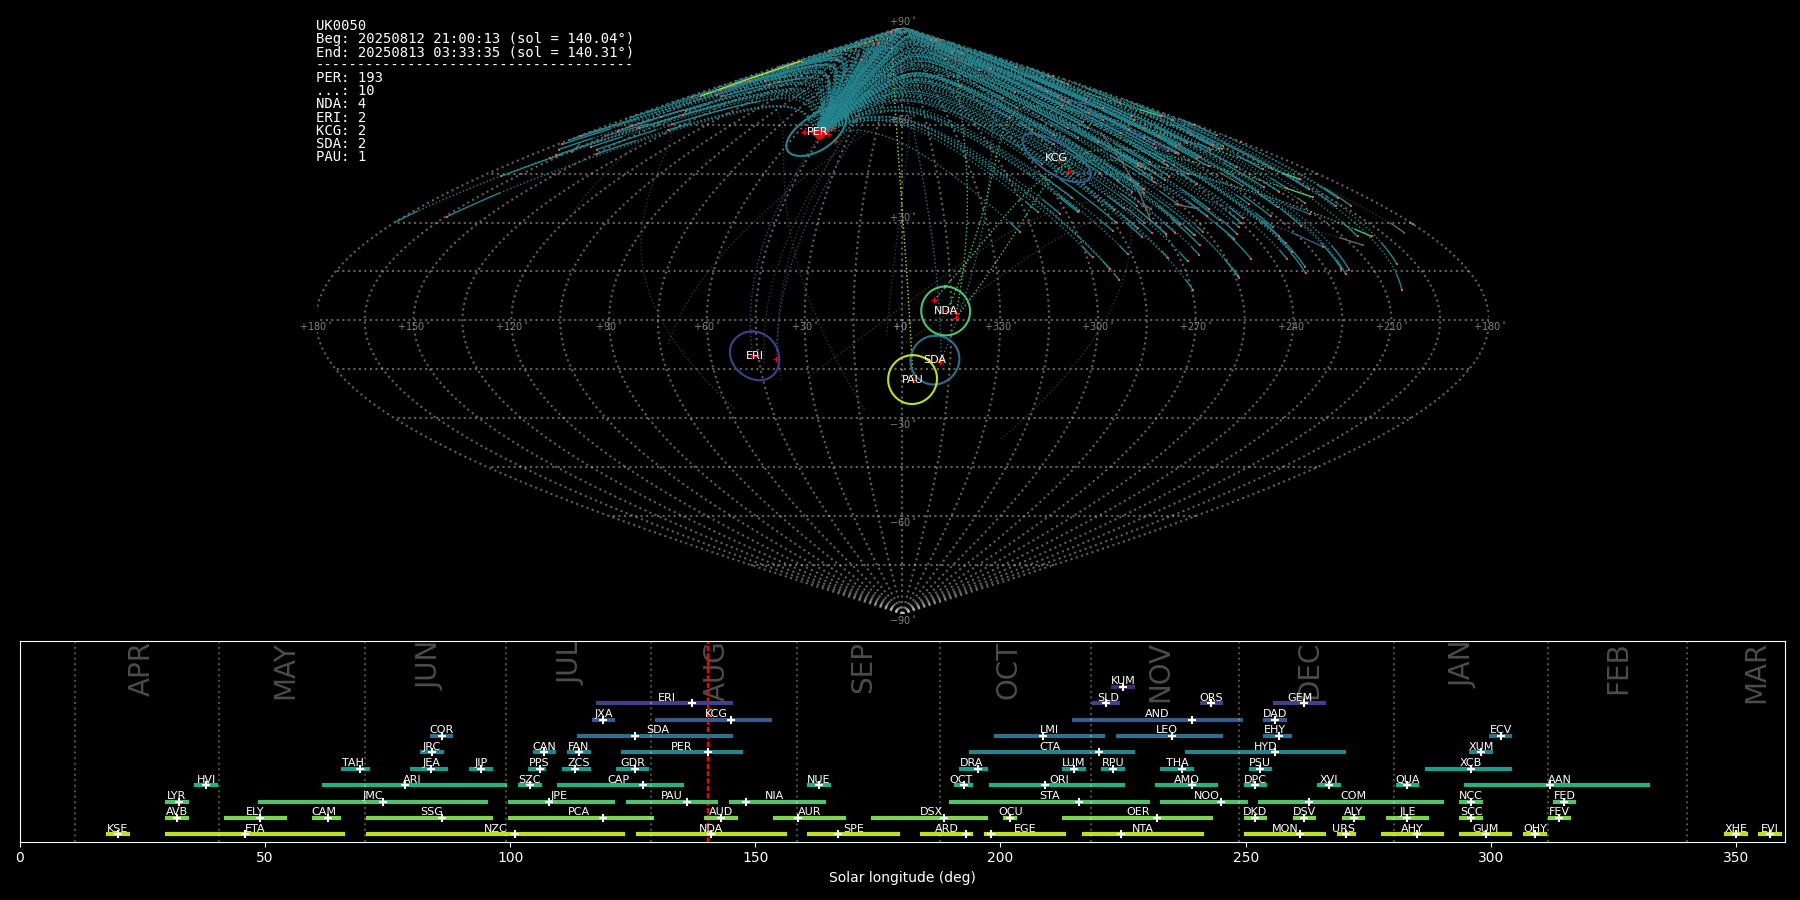The image size is (1800, 900).
Task: Click the EVI shower label in timeline
Action: tap(1769, 829)
